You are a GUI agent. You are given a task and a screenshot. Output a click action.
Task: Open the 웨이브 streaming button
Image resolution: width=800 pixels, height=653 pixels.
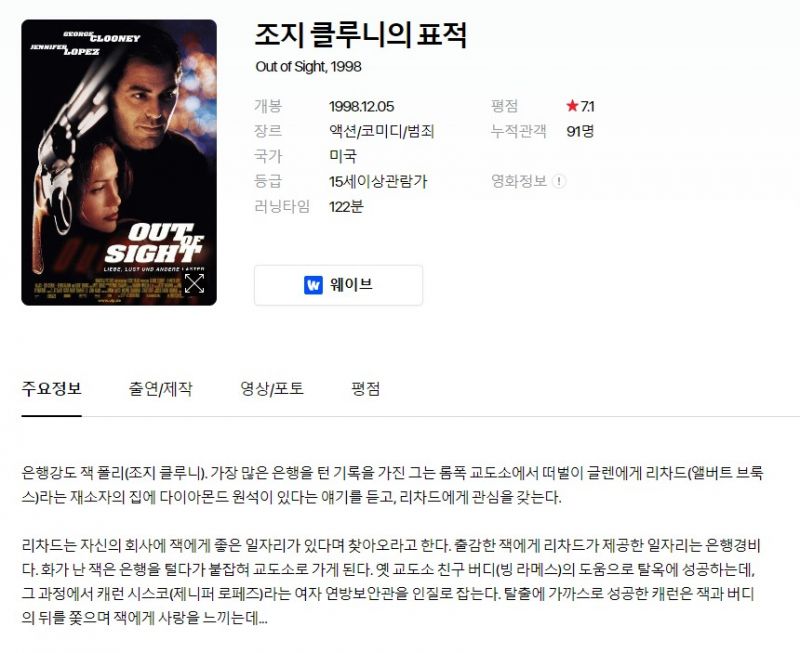point(338,285)
